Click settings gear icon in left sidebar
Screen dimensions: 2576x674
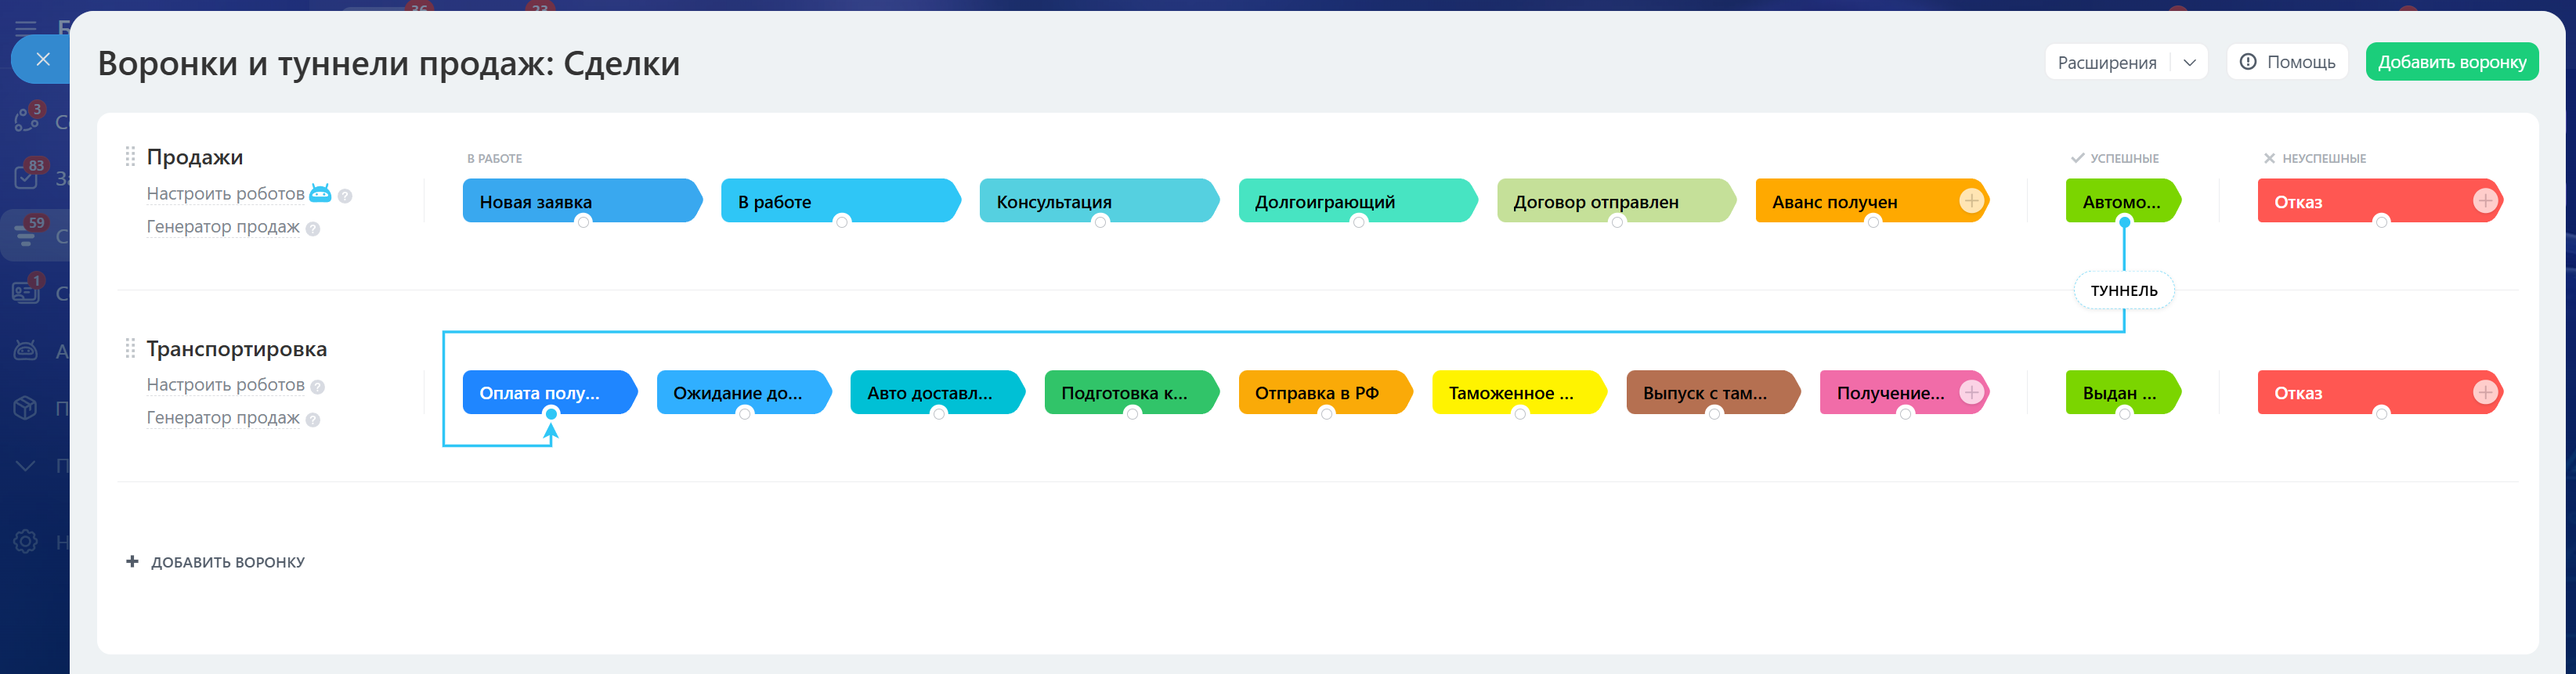click(x=26, y=542)
